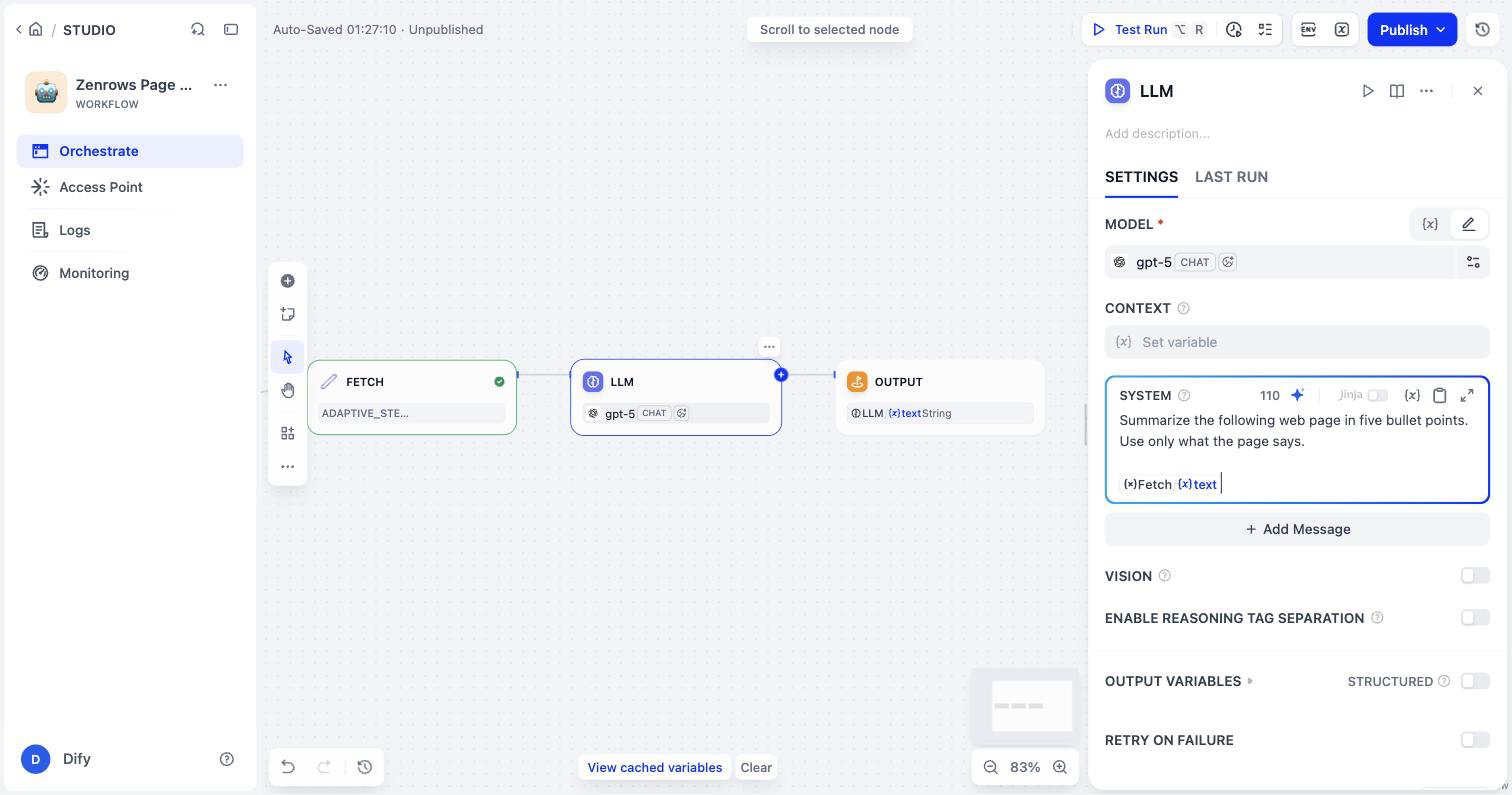Viewport: 1512px width, 795px height.
Task: Open the Publish dropdown
Action: (1412, 29)
